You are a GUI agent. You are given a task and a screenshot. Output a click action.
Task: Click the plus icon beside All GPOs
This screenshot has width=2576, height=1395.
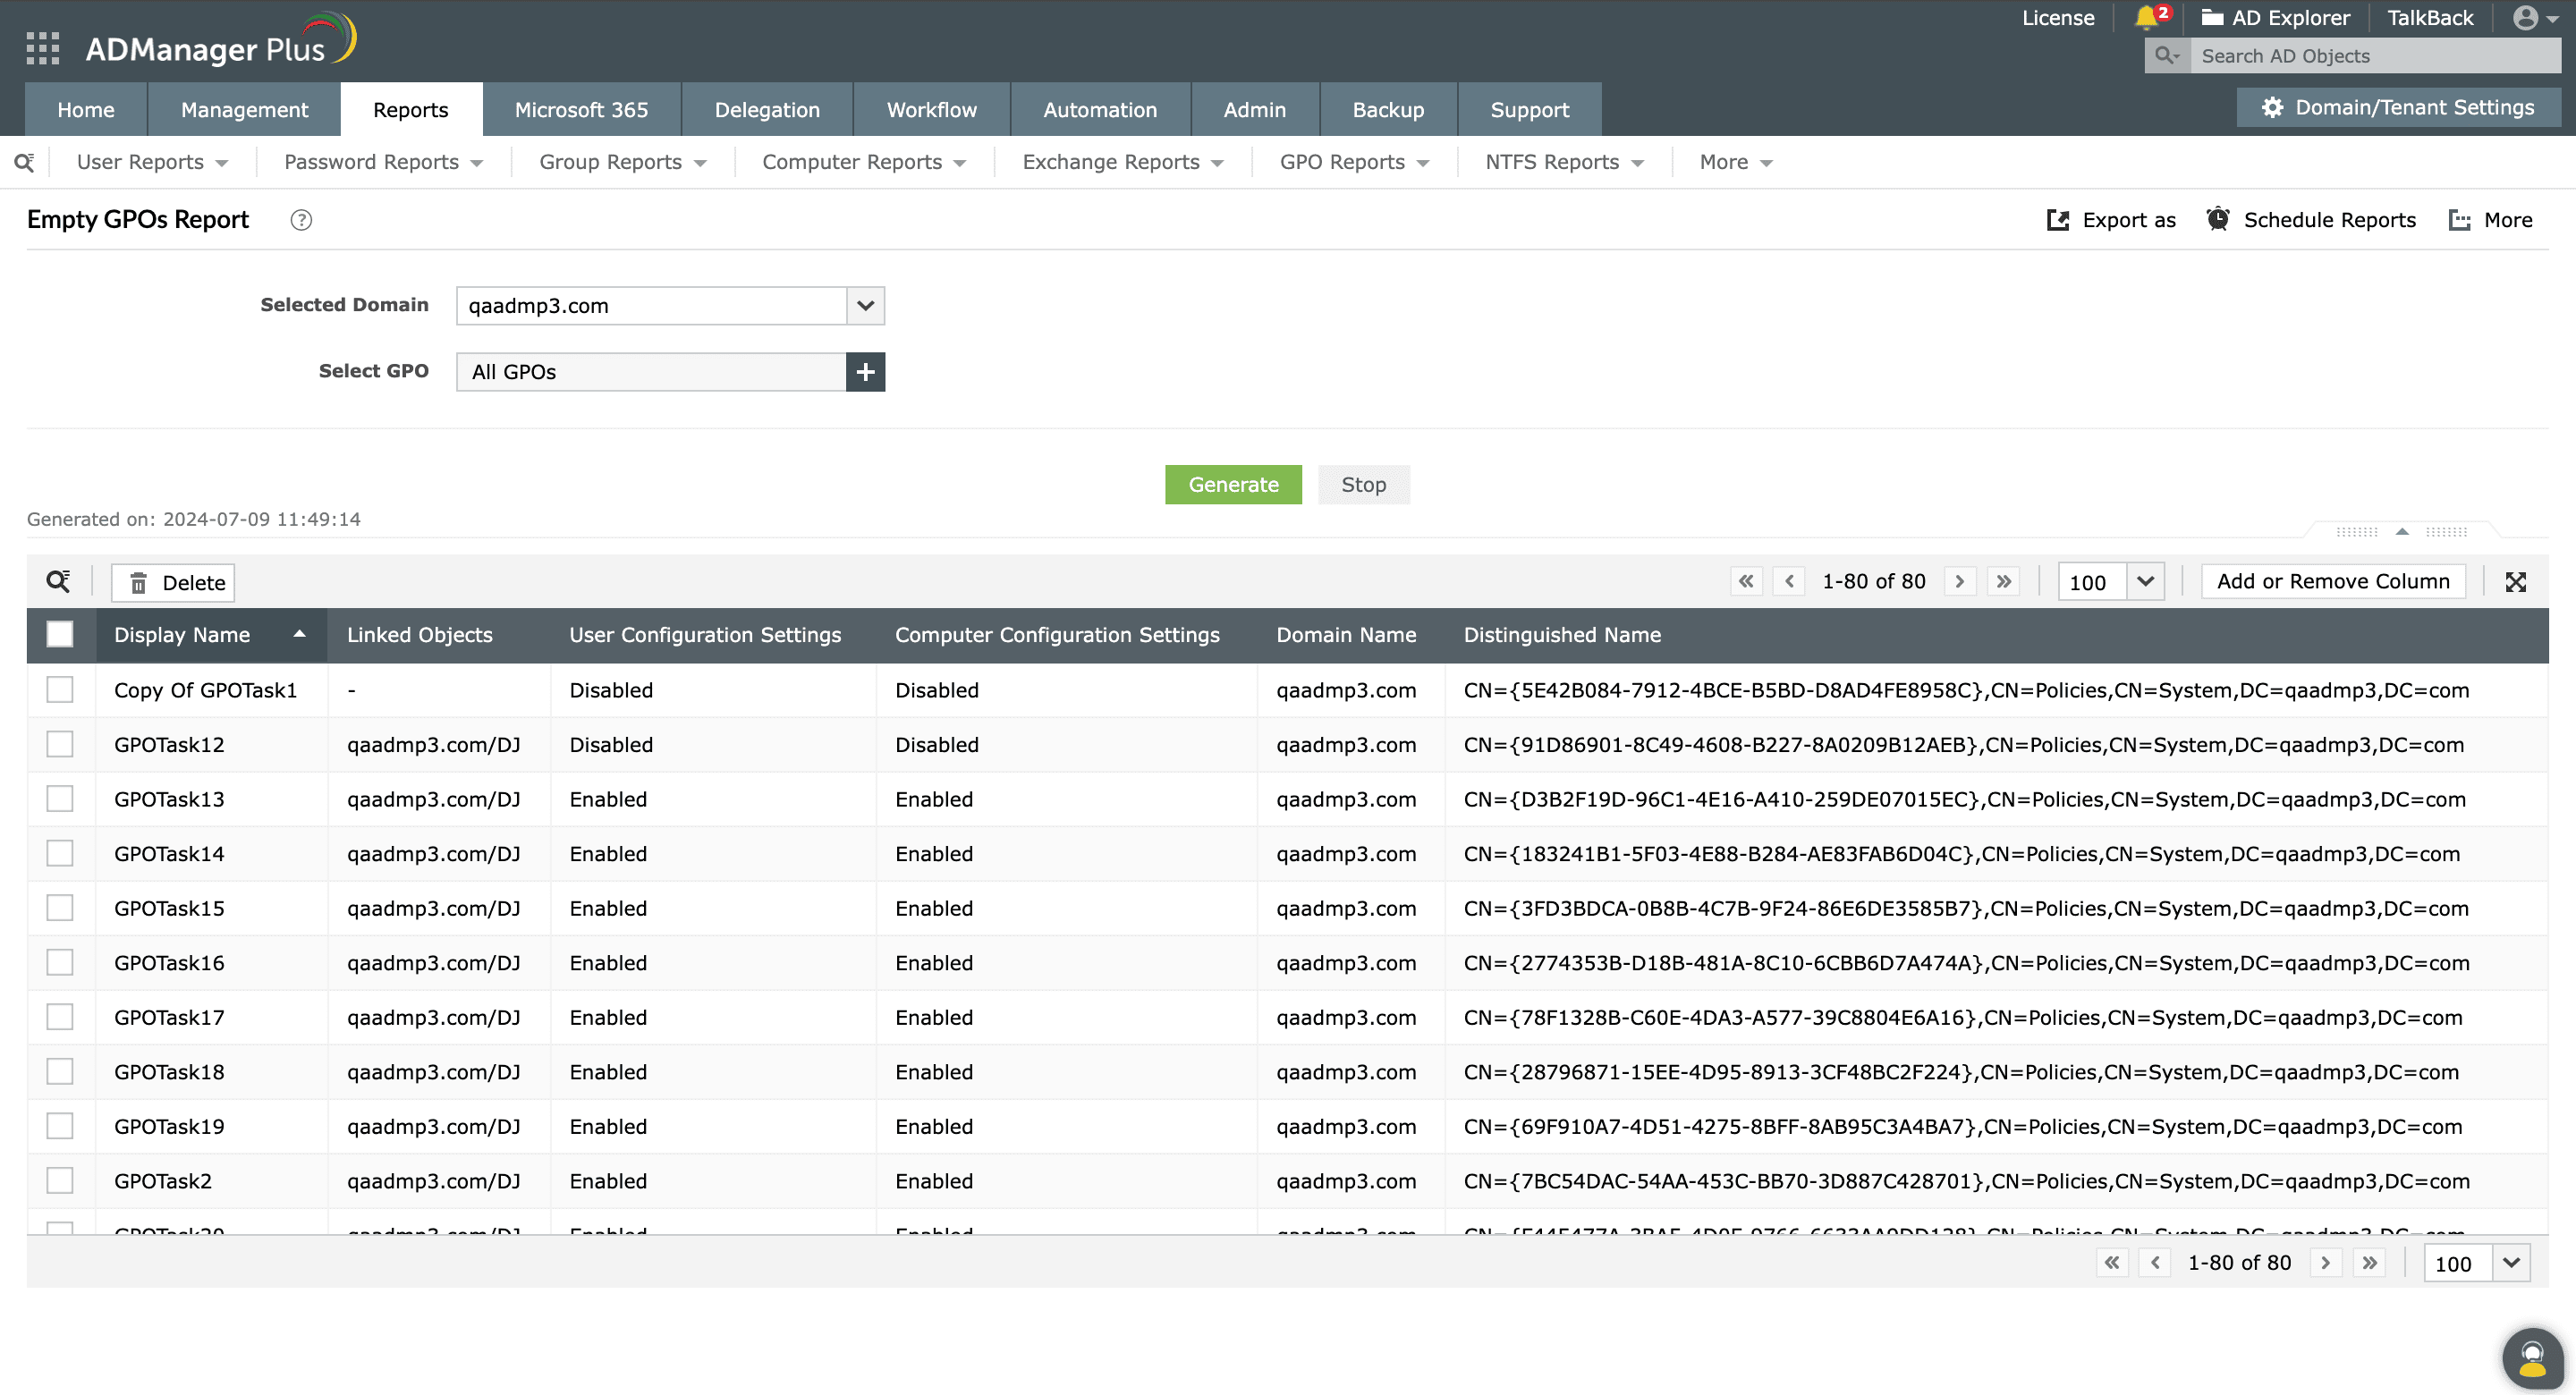tap(865, 372)
